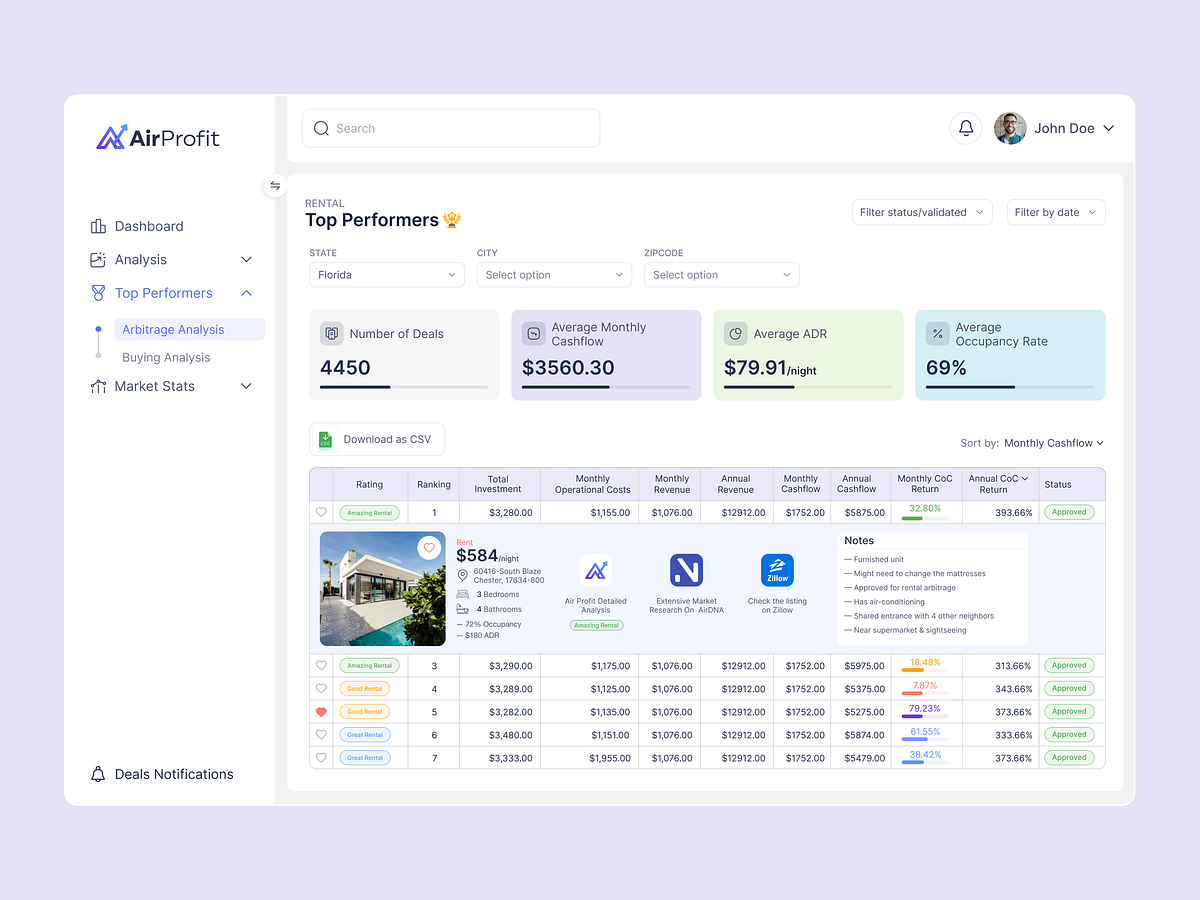Open the Market Stats sidebar menu item
1200x900 pixels.
point(171,386)
